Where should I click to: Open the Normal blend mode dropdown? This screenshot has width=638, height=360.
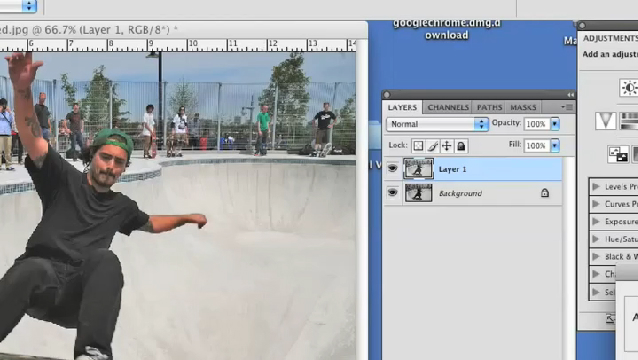(437, 124)
